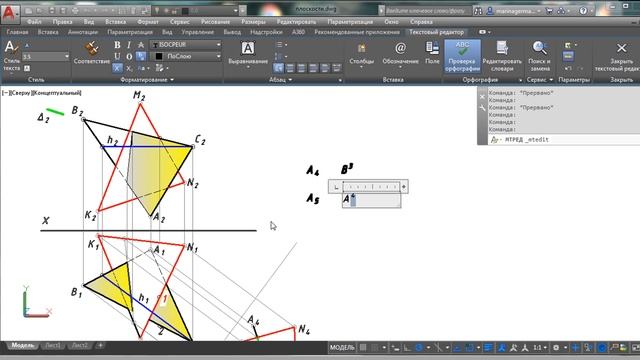Click Поле insert field tool
This screenshot has width=640, height=360.
pyautogui.click(x=432, y=53)
